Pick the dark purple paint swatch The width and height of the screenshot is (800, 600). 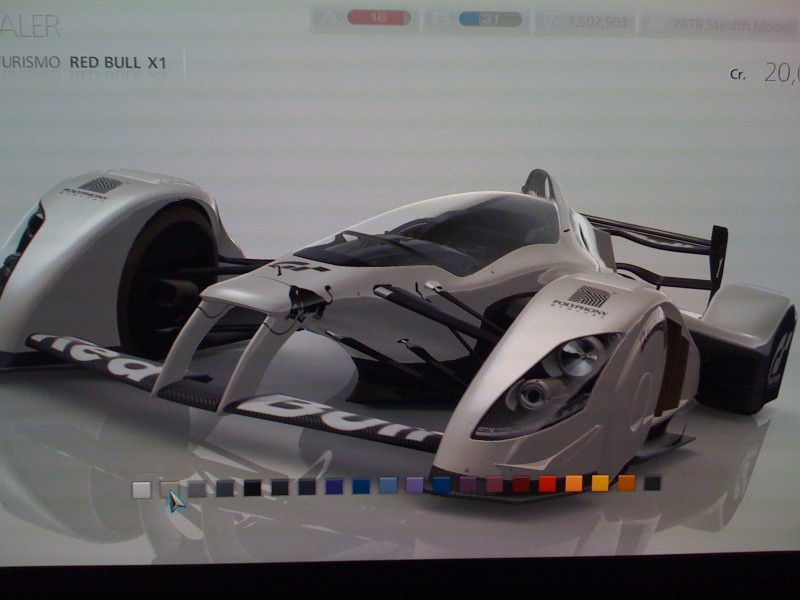(x=468, y=484)
